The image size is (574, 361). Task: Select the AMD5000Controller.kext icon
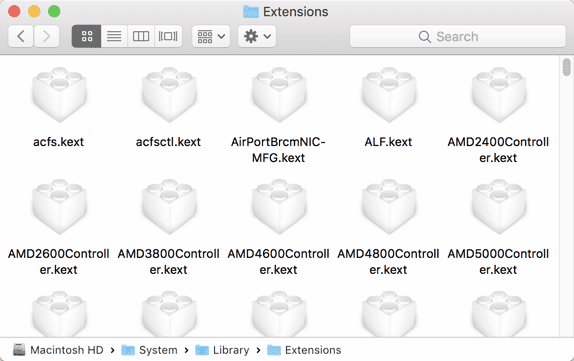499,206
